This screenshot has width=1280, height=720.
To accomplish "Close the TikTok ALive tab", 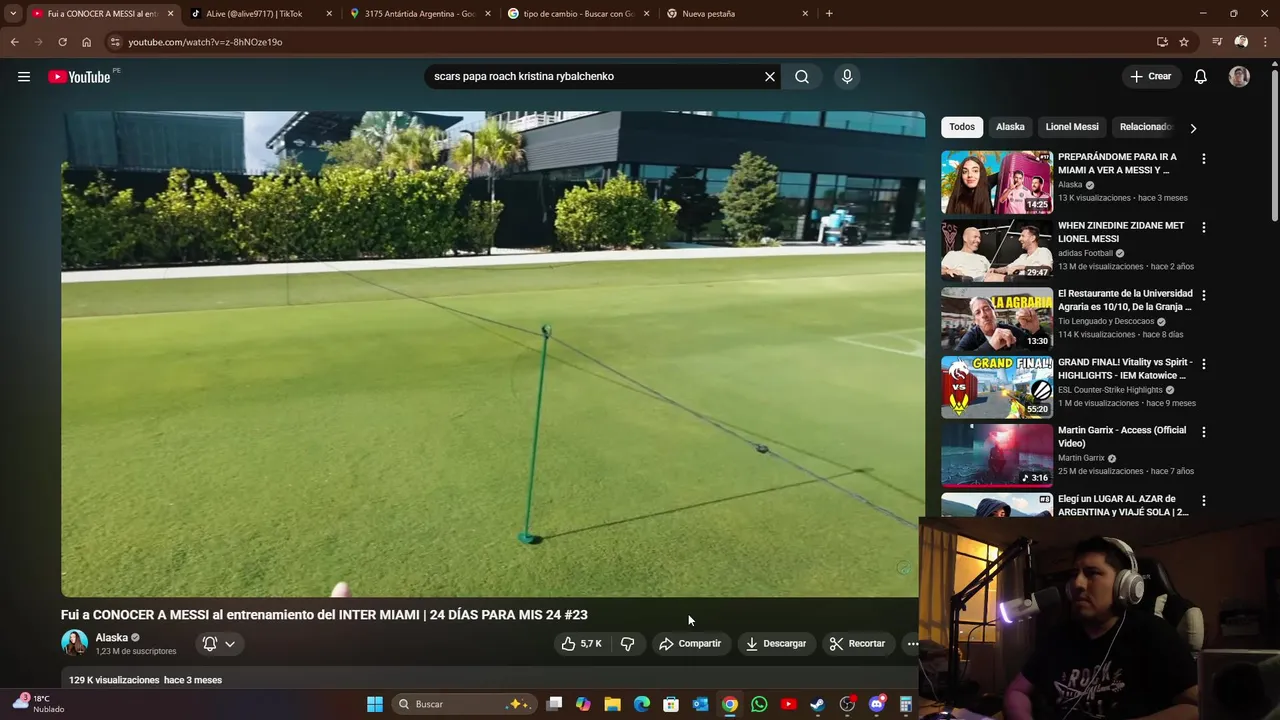I will point(329,14).
